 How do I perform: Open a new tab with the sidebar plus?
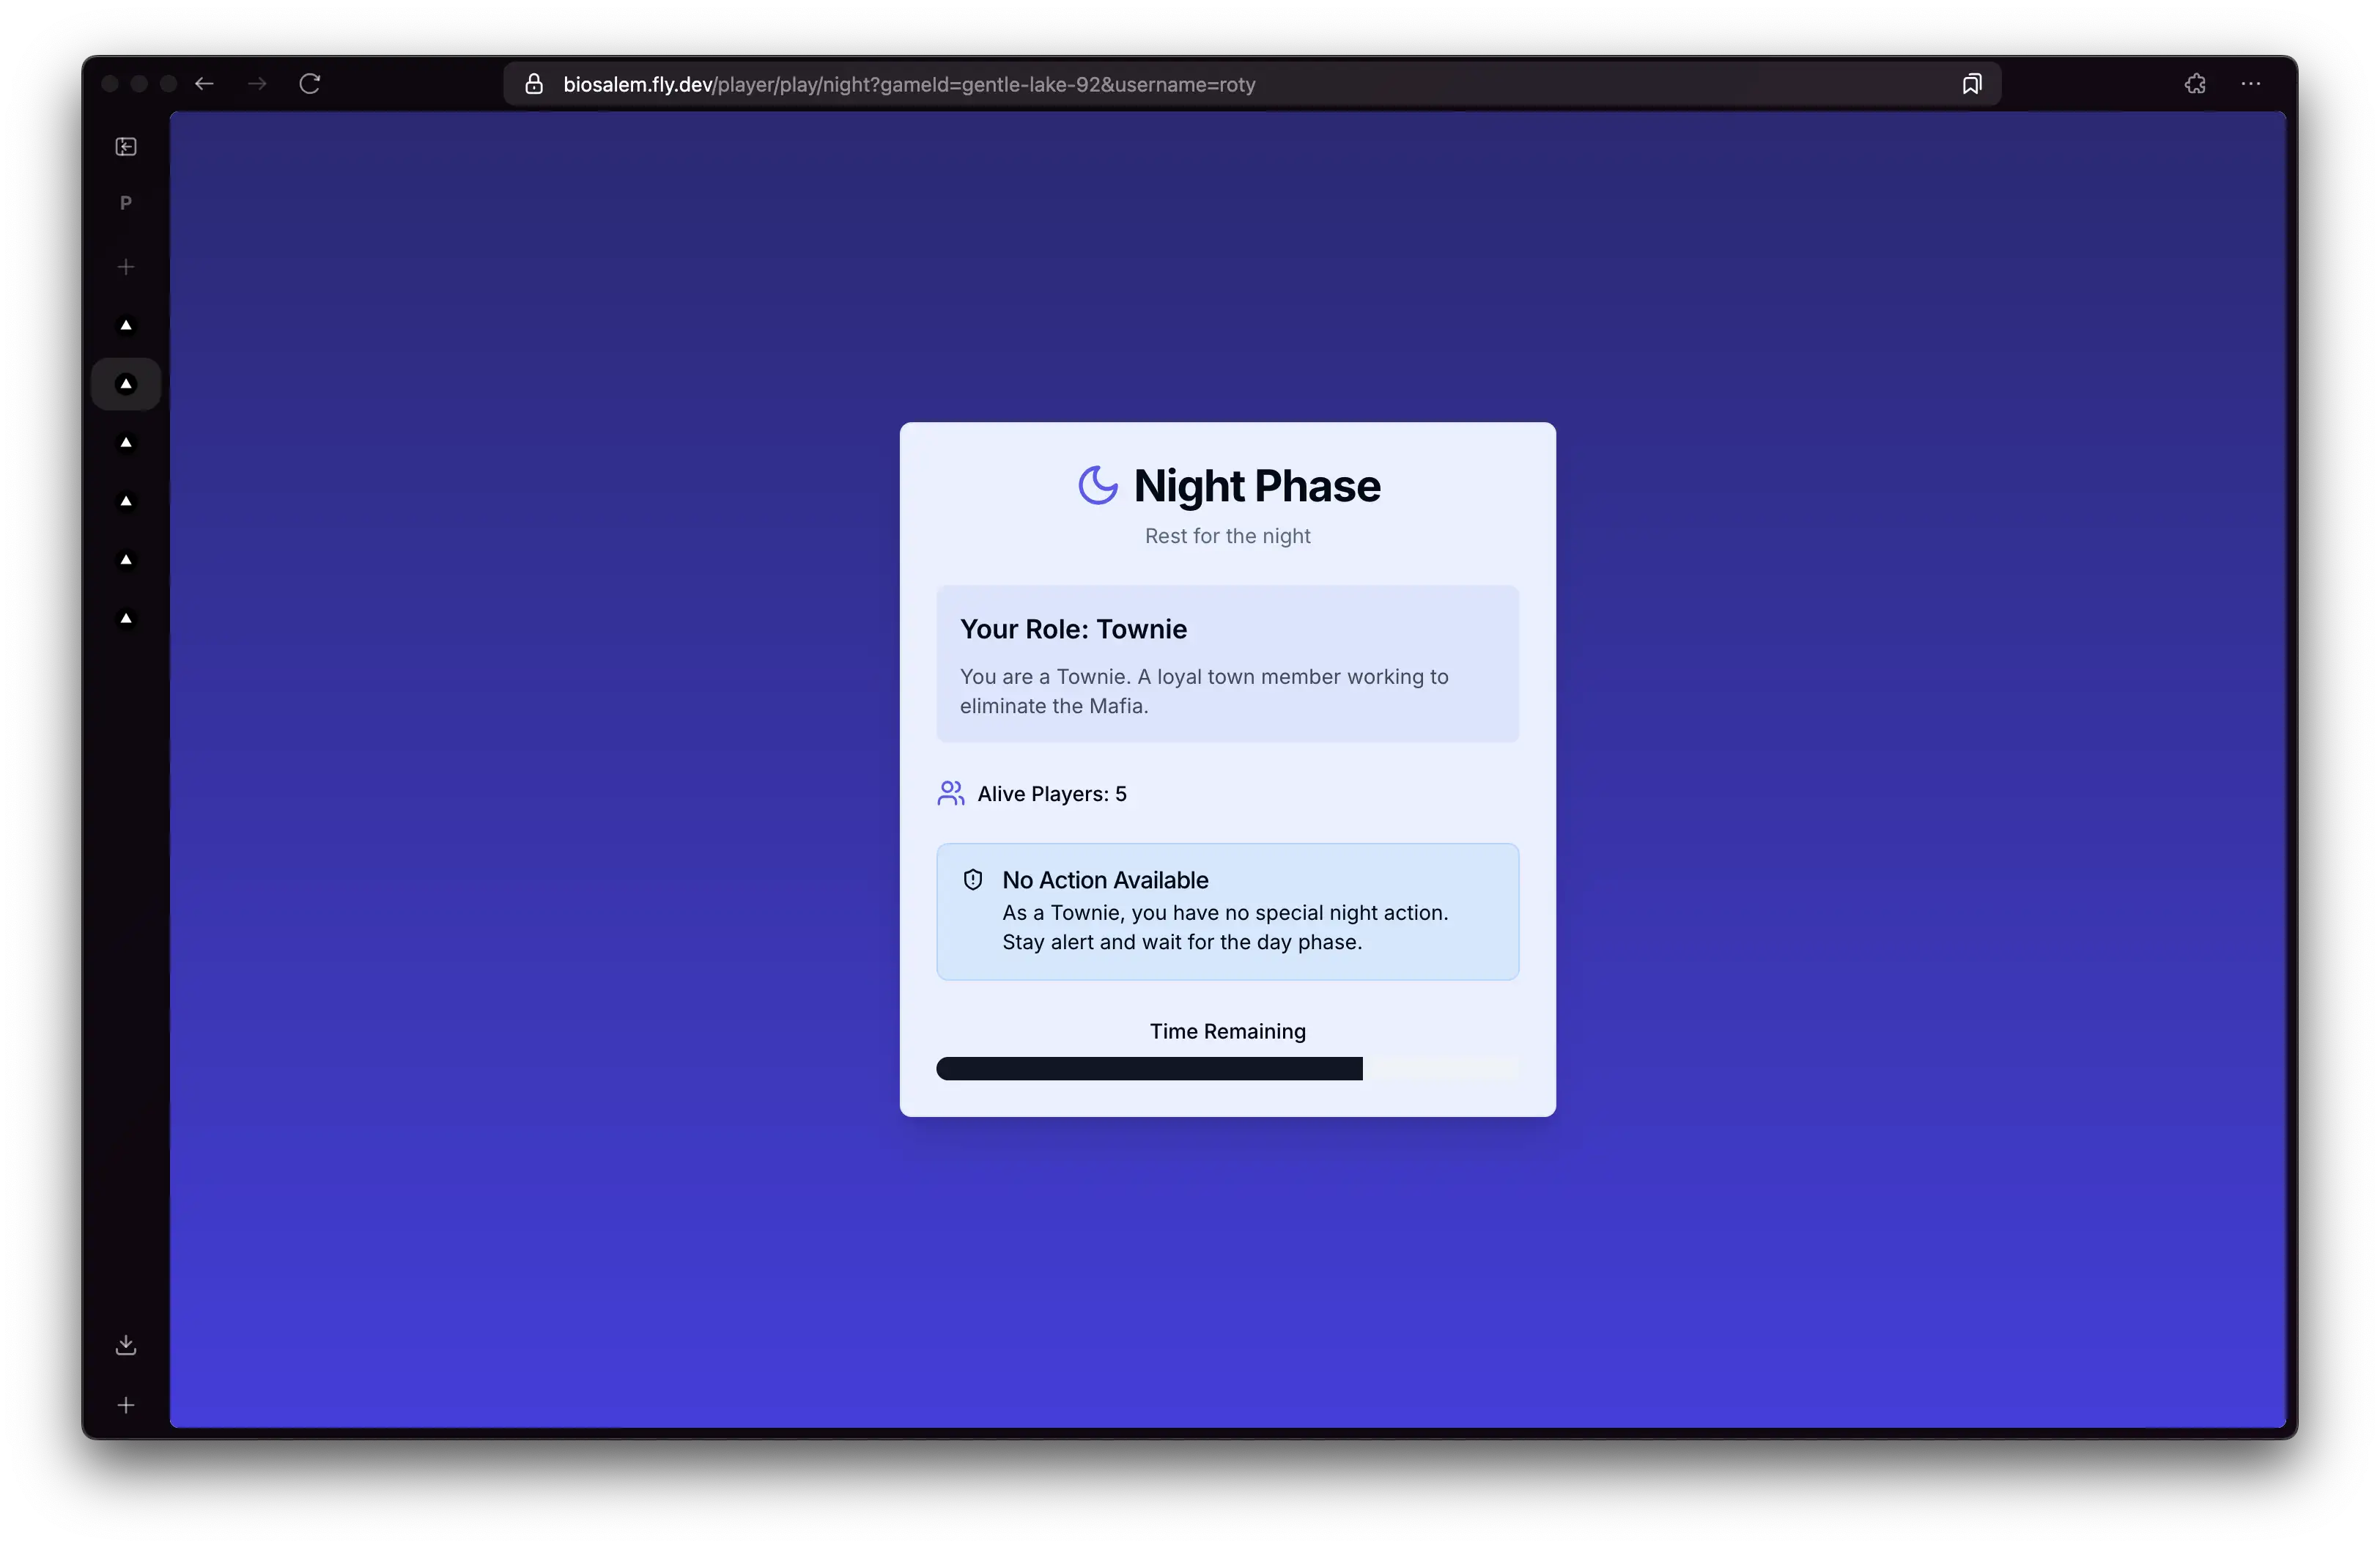tap(125, 266)
